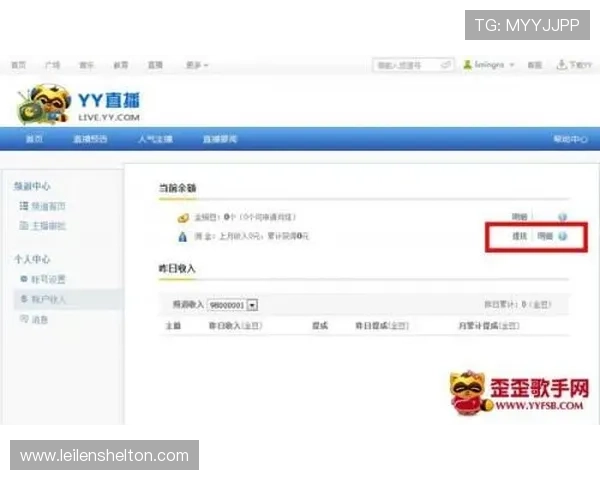Click the gear icon for 账号设置
Image resolution: width=600 pixels, height=480 pixels.
pyautogui.click(x=24, y=279)
